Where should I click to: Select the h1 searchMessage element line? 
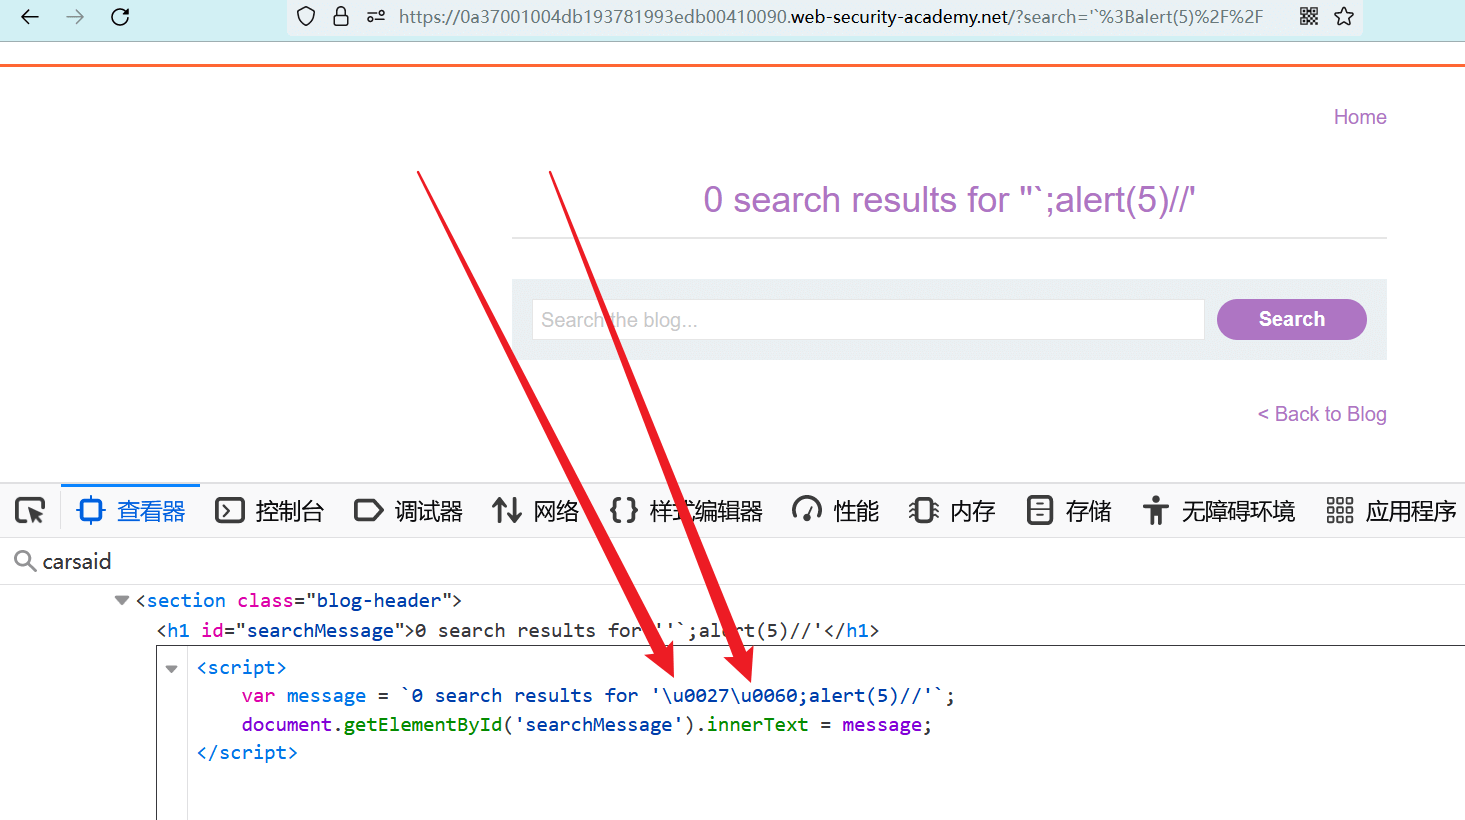(x=518, y=631)
